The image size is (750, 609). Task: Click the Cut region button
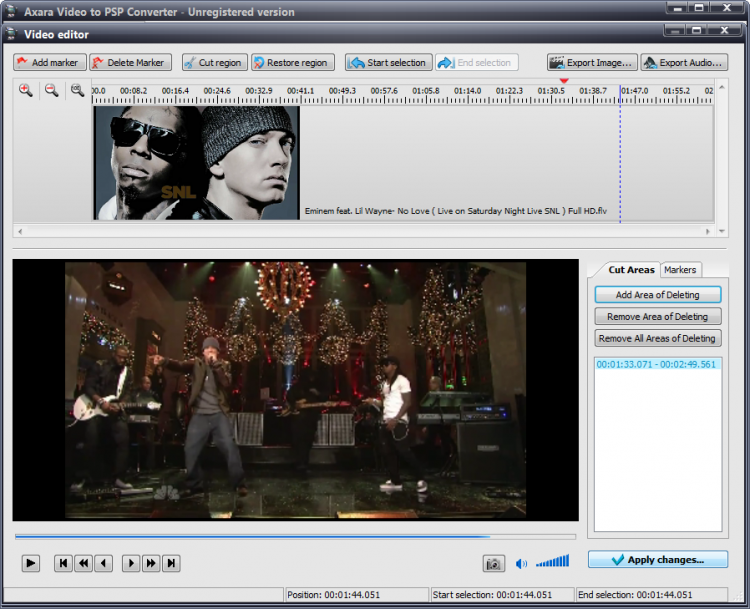click(214, 62)
